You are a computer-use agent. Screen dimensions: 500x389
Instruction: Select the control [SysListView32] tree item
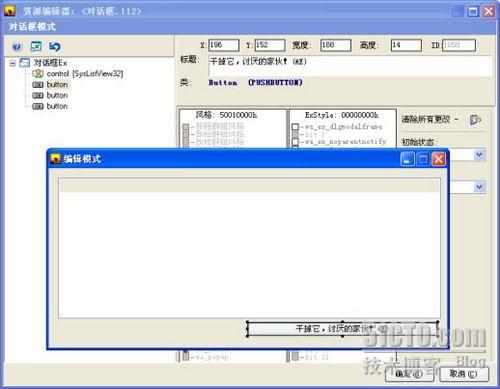tap(85, 73)
